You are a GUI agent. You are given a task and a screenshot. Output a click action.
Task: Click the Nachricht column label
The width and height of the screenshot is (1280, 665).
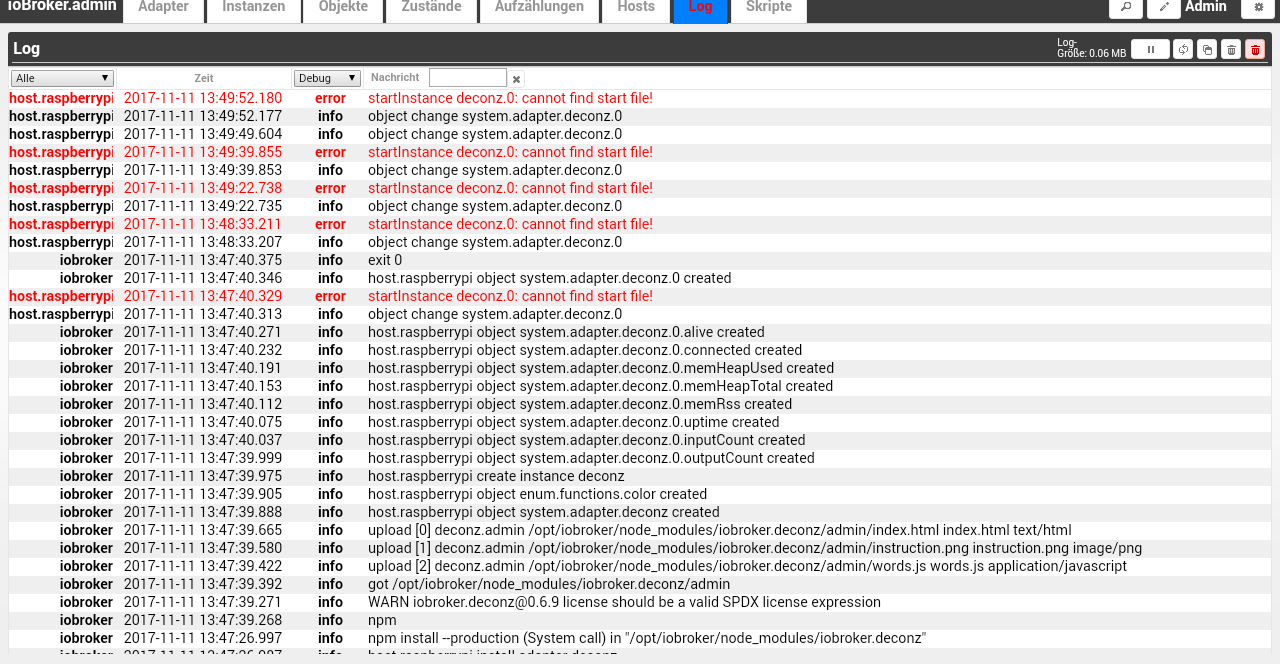point(395,77)
